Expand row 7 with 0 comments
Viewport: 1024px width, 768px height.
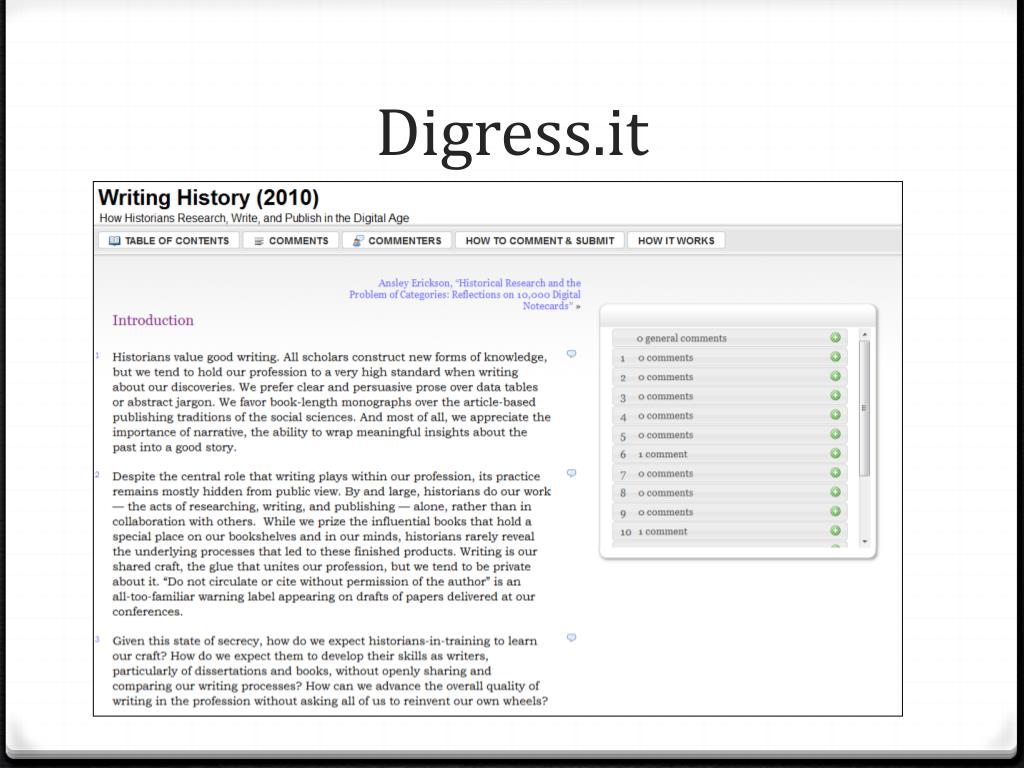click(x=729, y=473)
